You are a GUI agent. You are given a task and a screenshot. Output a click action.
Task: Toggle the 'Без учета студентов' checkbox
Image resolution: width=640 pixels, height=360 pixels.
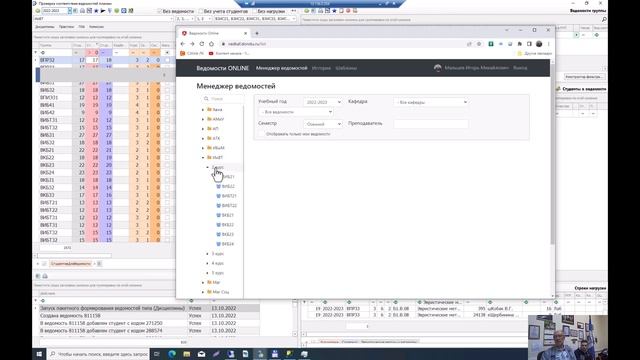(200, 11)
